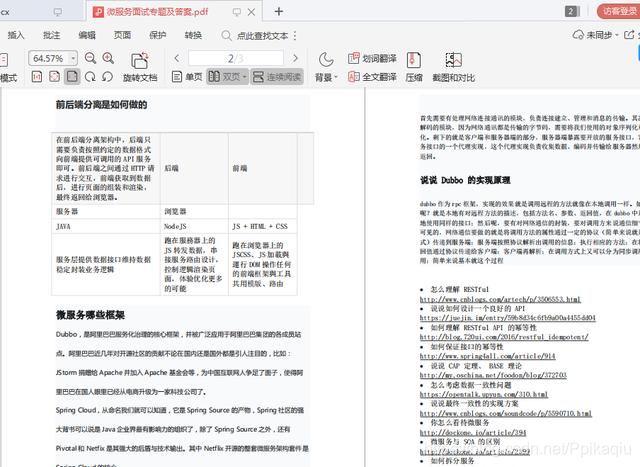
Task: Open a new tab with plus button
Action: coord(279,11)
